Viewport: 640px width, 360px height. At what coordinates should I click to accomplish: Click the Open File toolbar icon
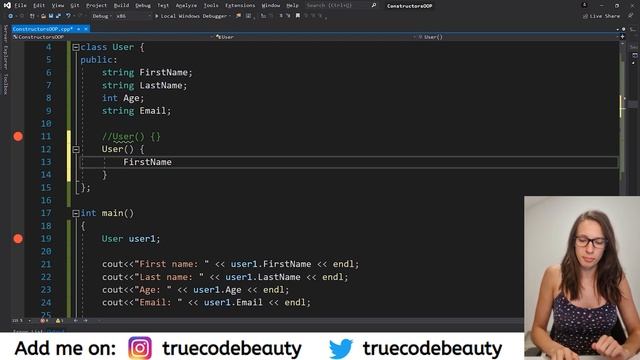pos(43,16)
